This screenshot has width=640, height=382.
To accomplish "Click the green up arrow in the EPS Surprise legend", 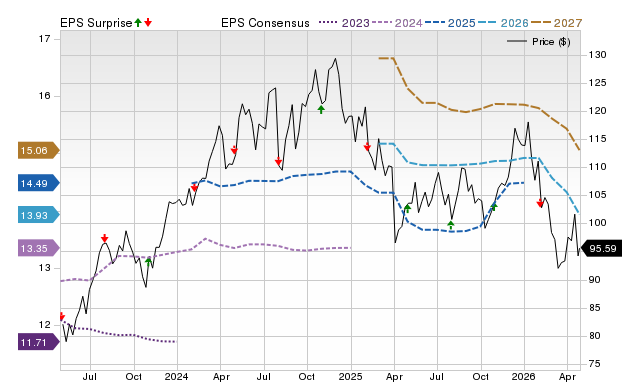I will pos(138,23).
